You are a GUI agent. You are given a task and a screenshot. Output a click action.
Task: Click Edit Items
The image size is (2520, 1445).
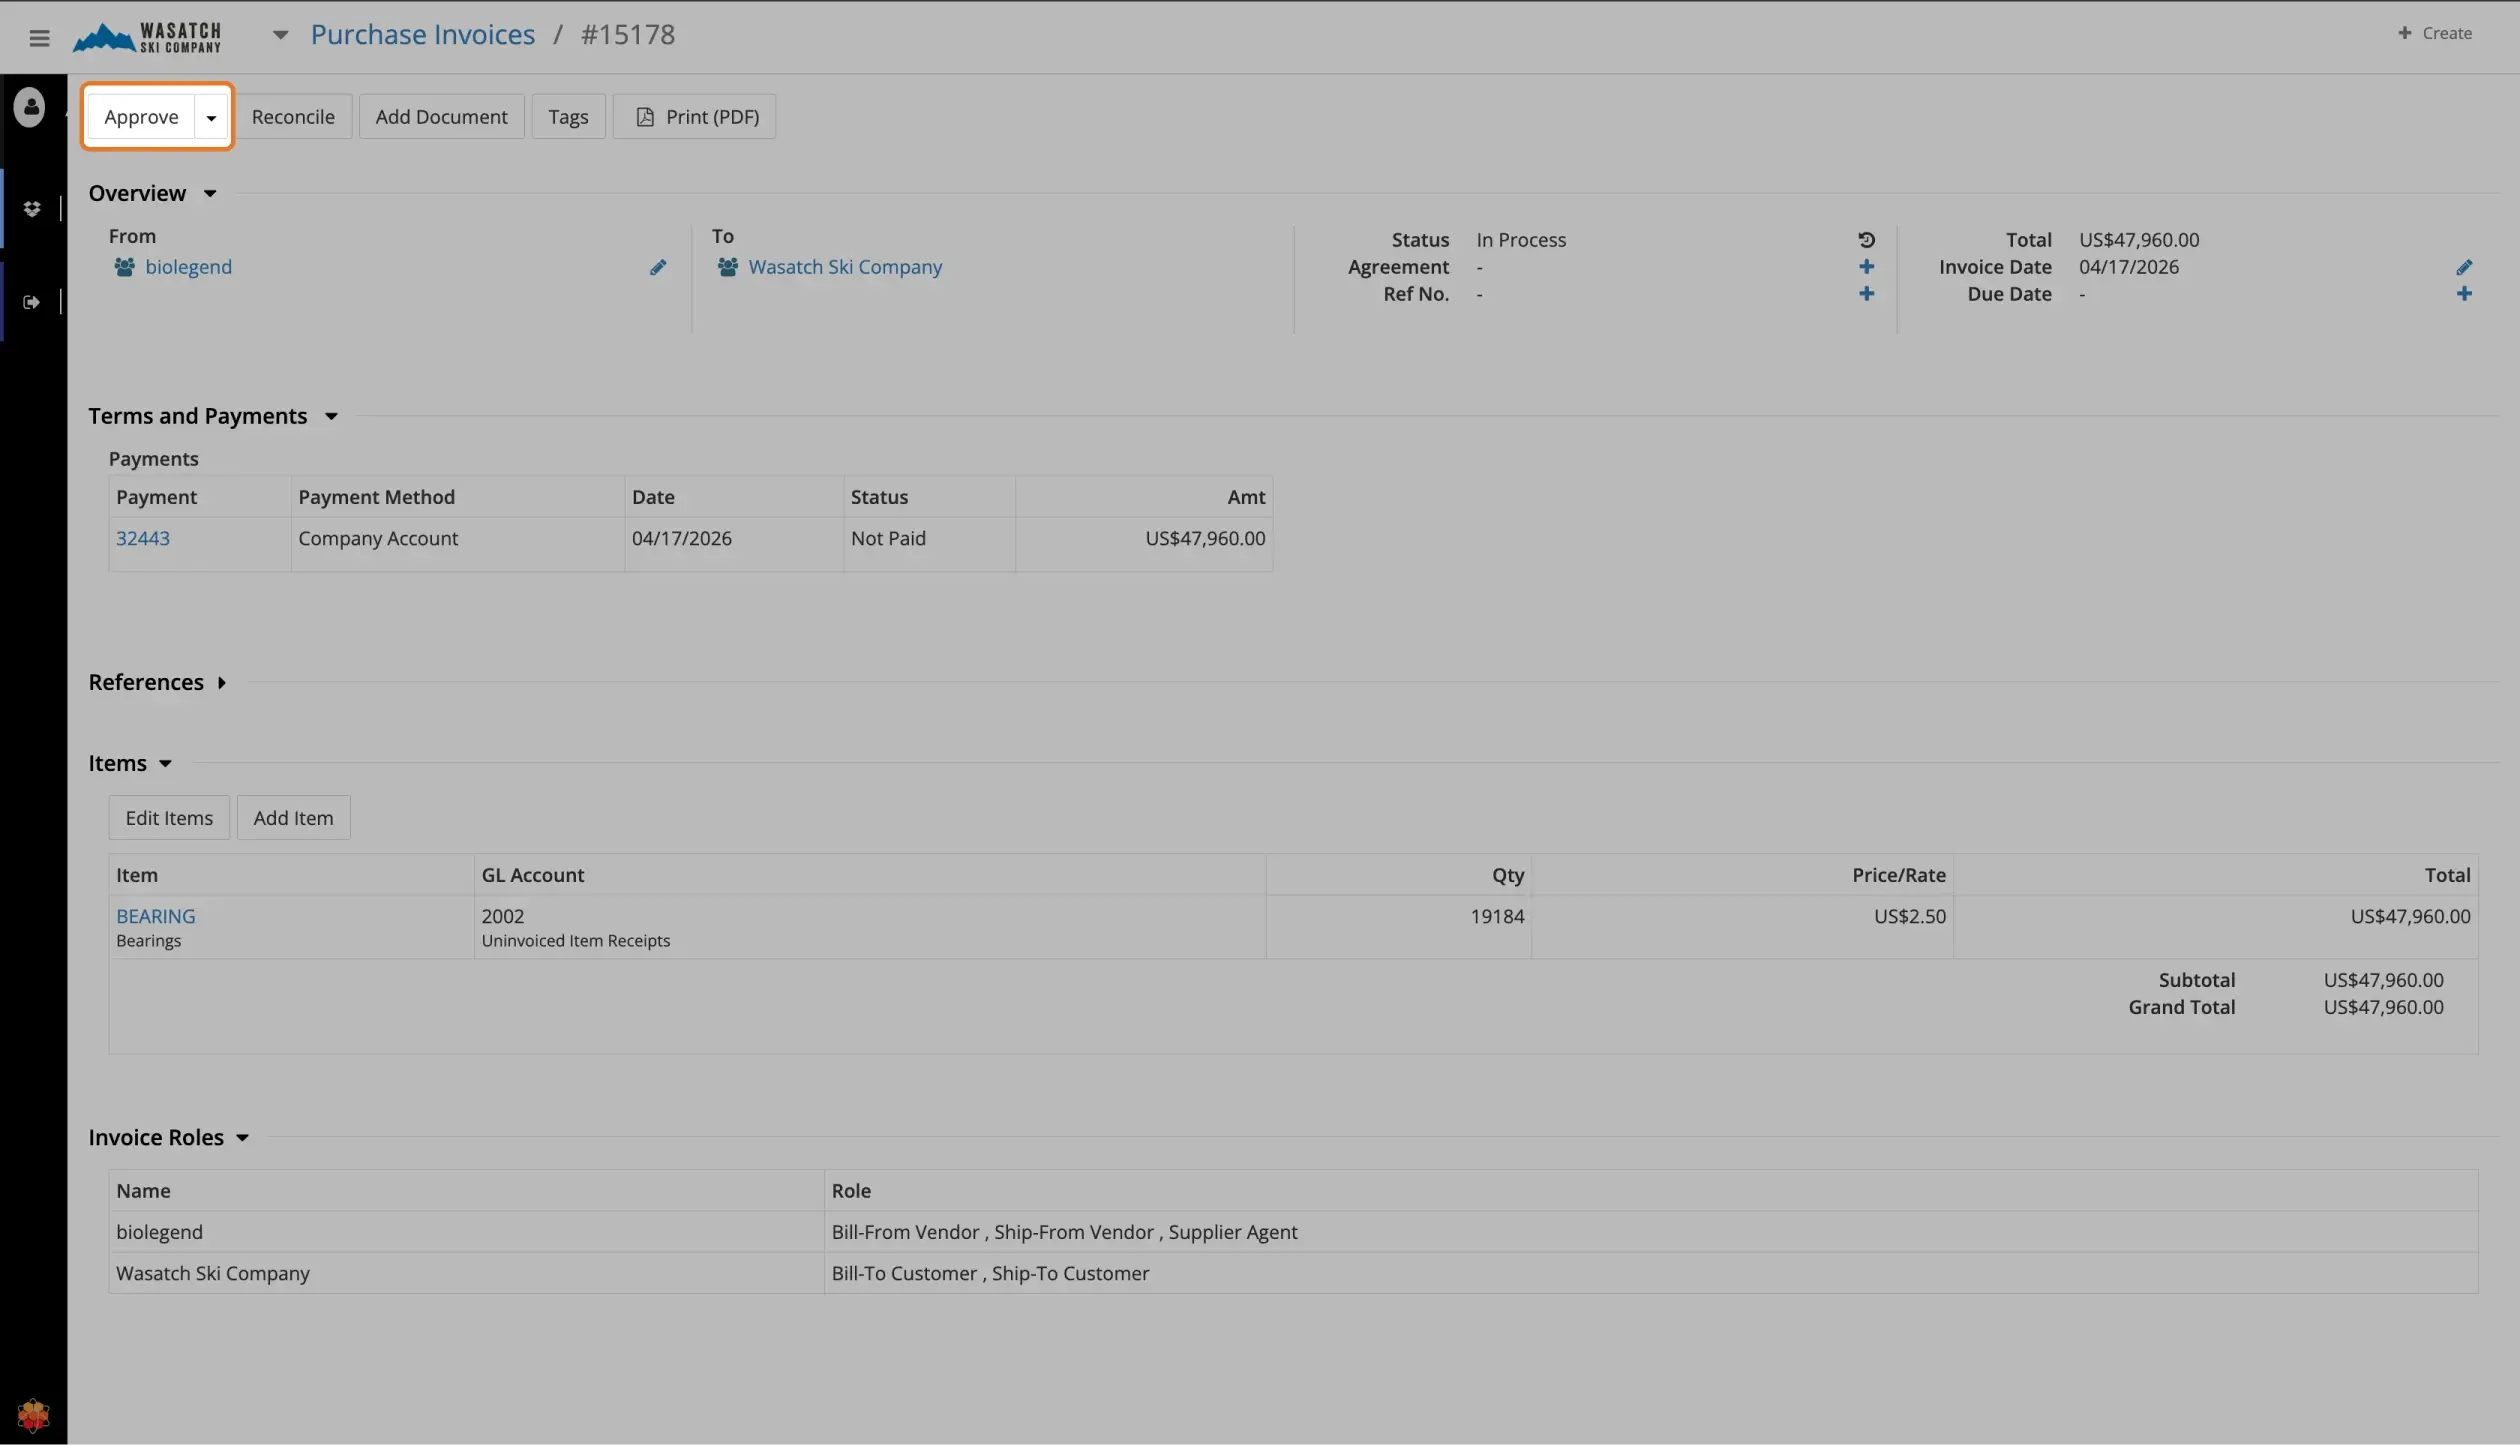(x=169, y=818)
